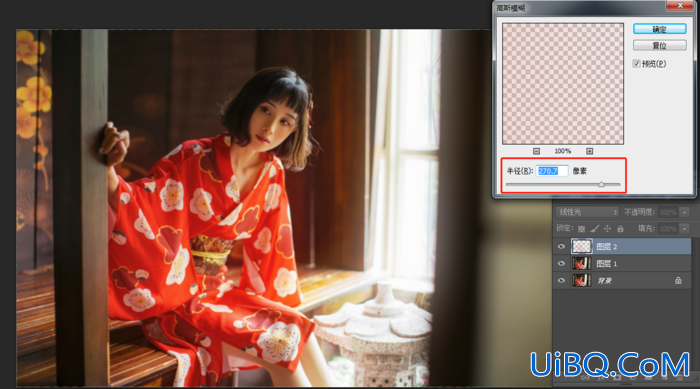Click the 100% zoom value in dialog
The width and height of the screenshot is (700, 389).
pyautogui.click(x=562, y=151)
